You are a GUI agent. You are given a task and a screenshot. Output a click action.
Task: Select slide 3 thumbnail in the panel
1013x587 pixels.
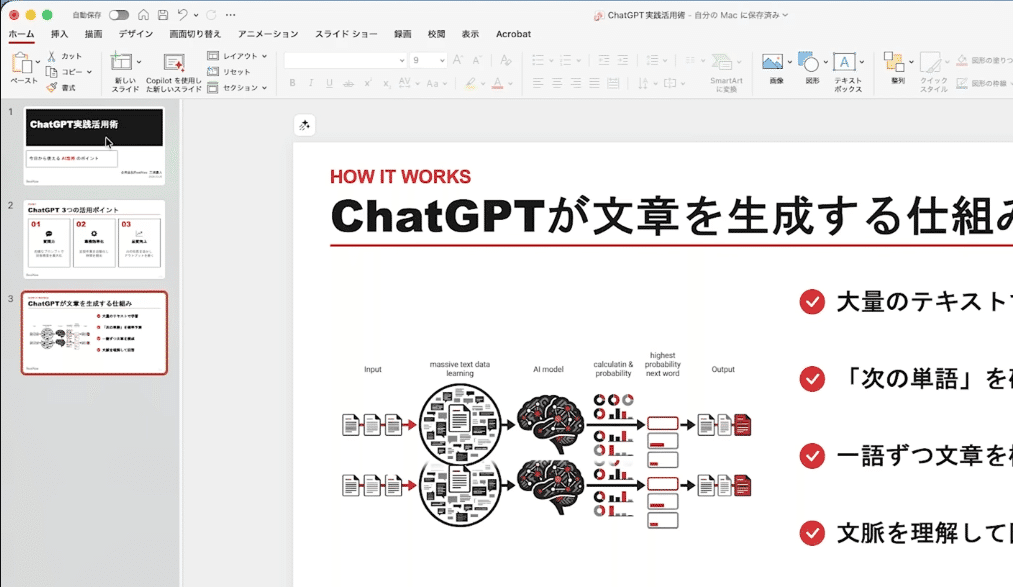click(94, 333)
